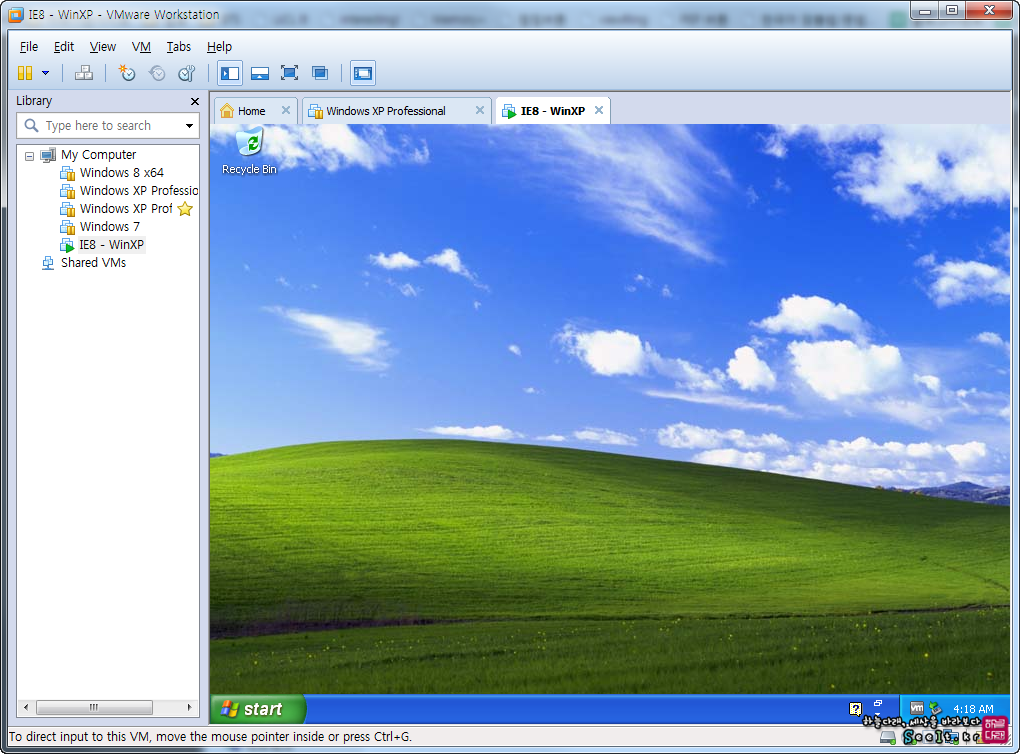Select Shared VMs in the library

(93, 263)
